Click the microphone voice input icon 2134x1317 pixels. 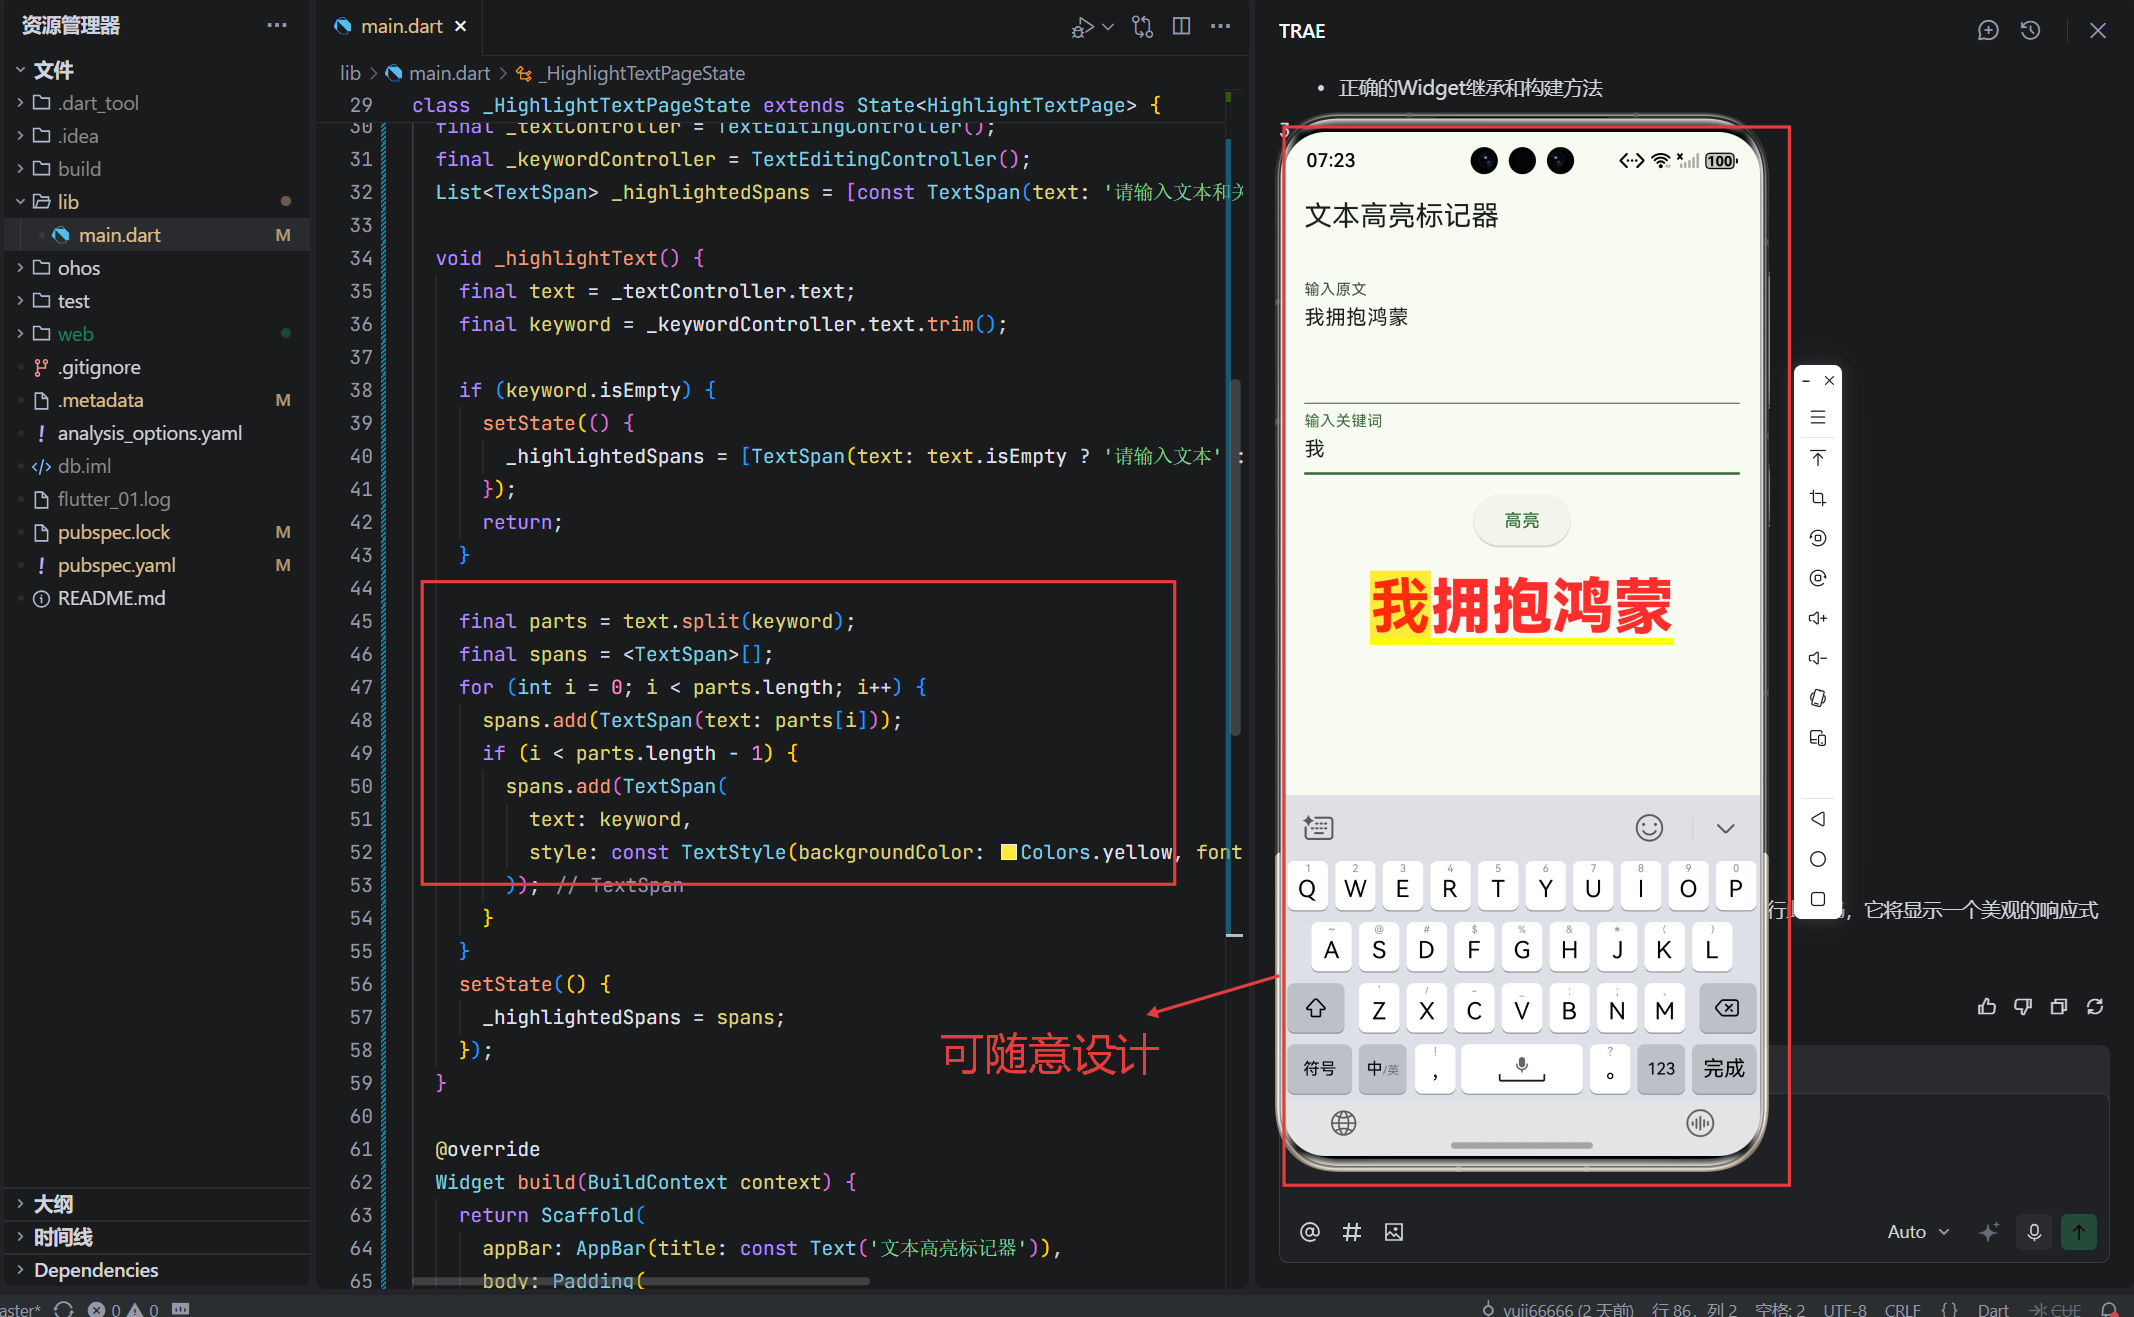pos(2034,1232)
